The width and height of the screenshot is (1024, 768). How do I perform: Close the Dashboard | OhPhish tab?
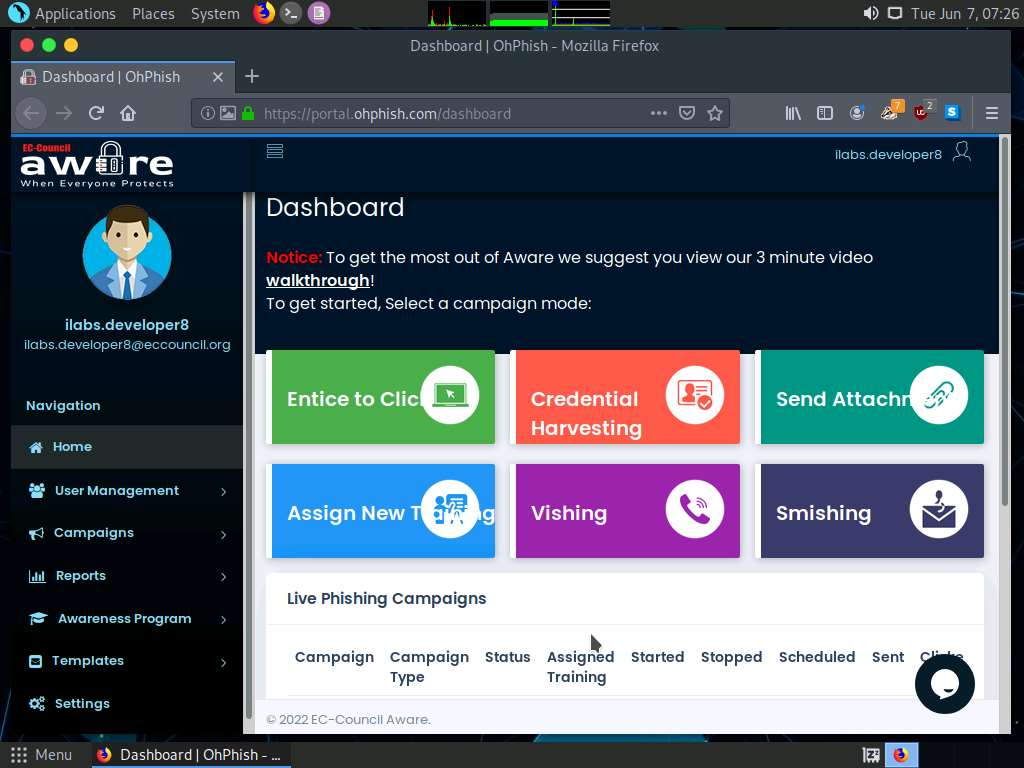218,77
